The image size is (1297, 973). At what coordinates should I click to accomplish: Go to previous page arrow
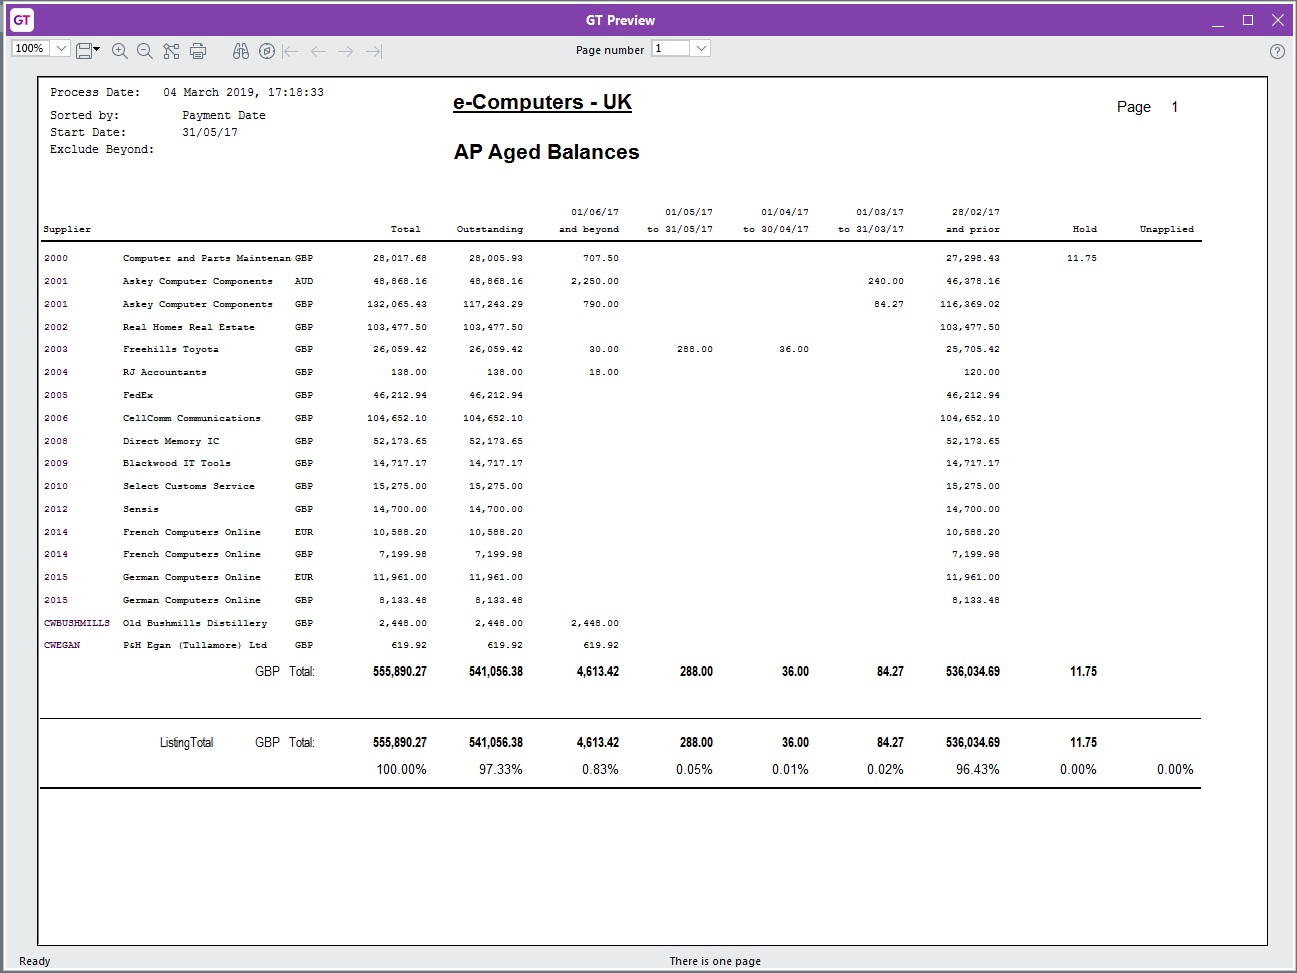tap(318, 50)
